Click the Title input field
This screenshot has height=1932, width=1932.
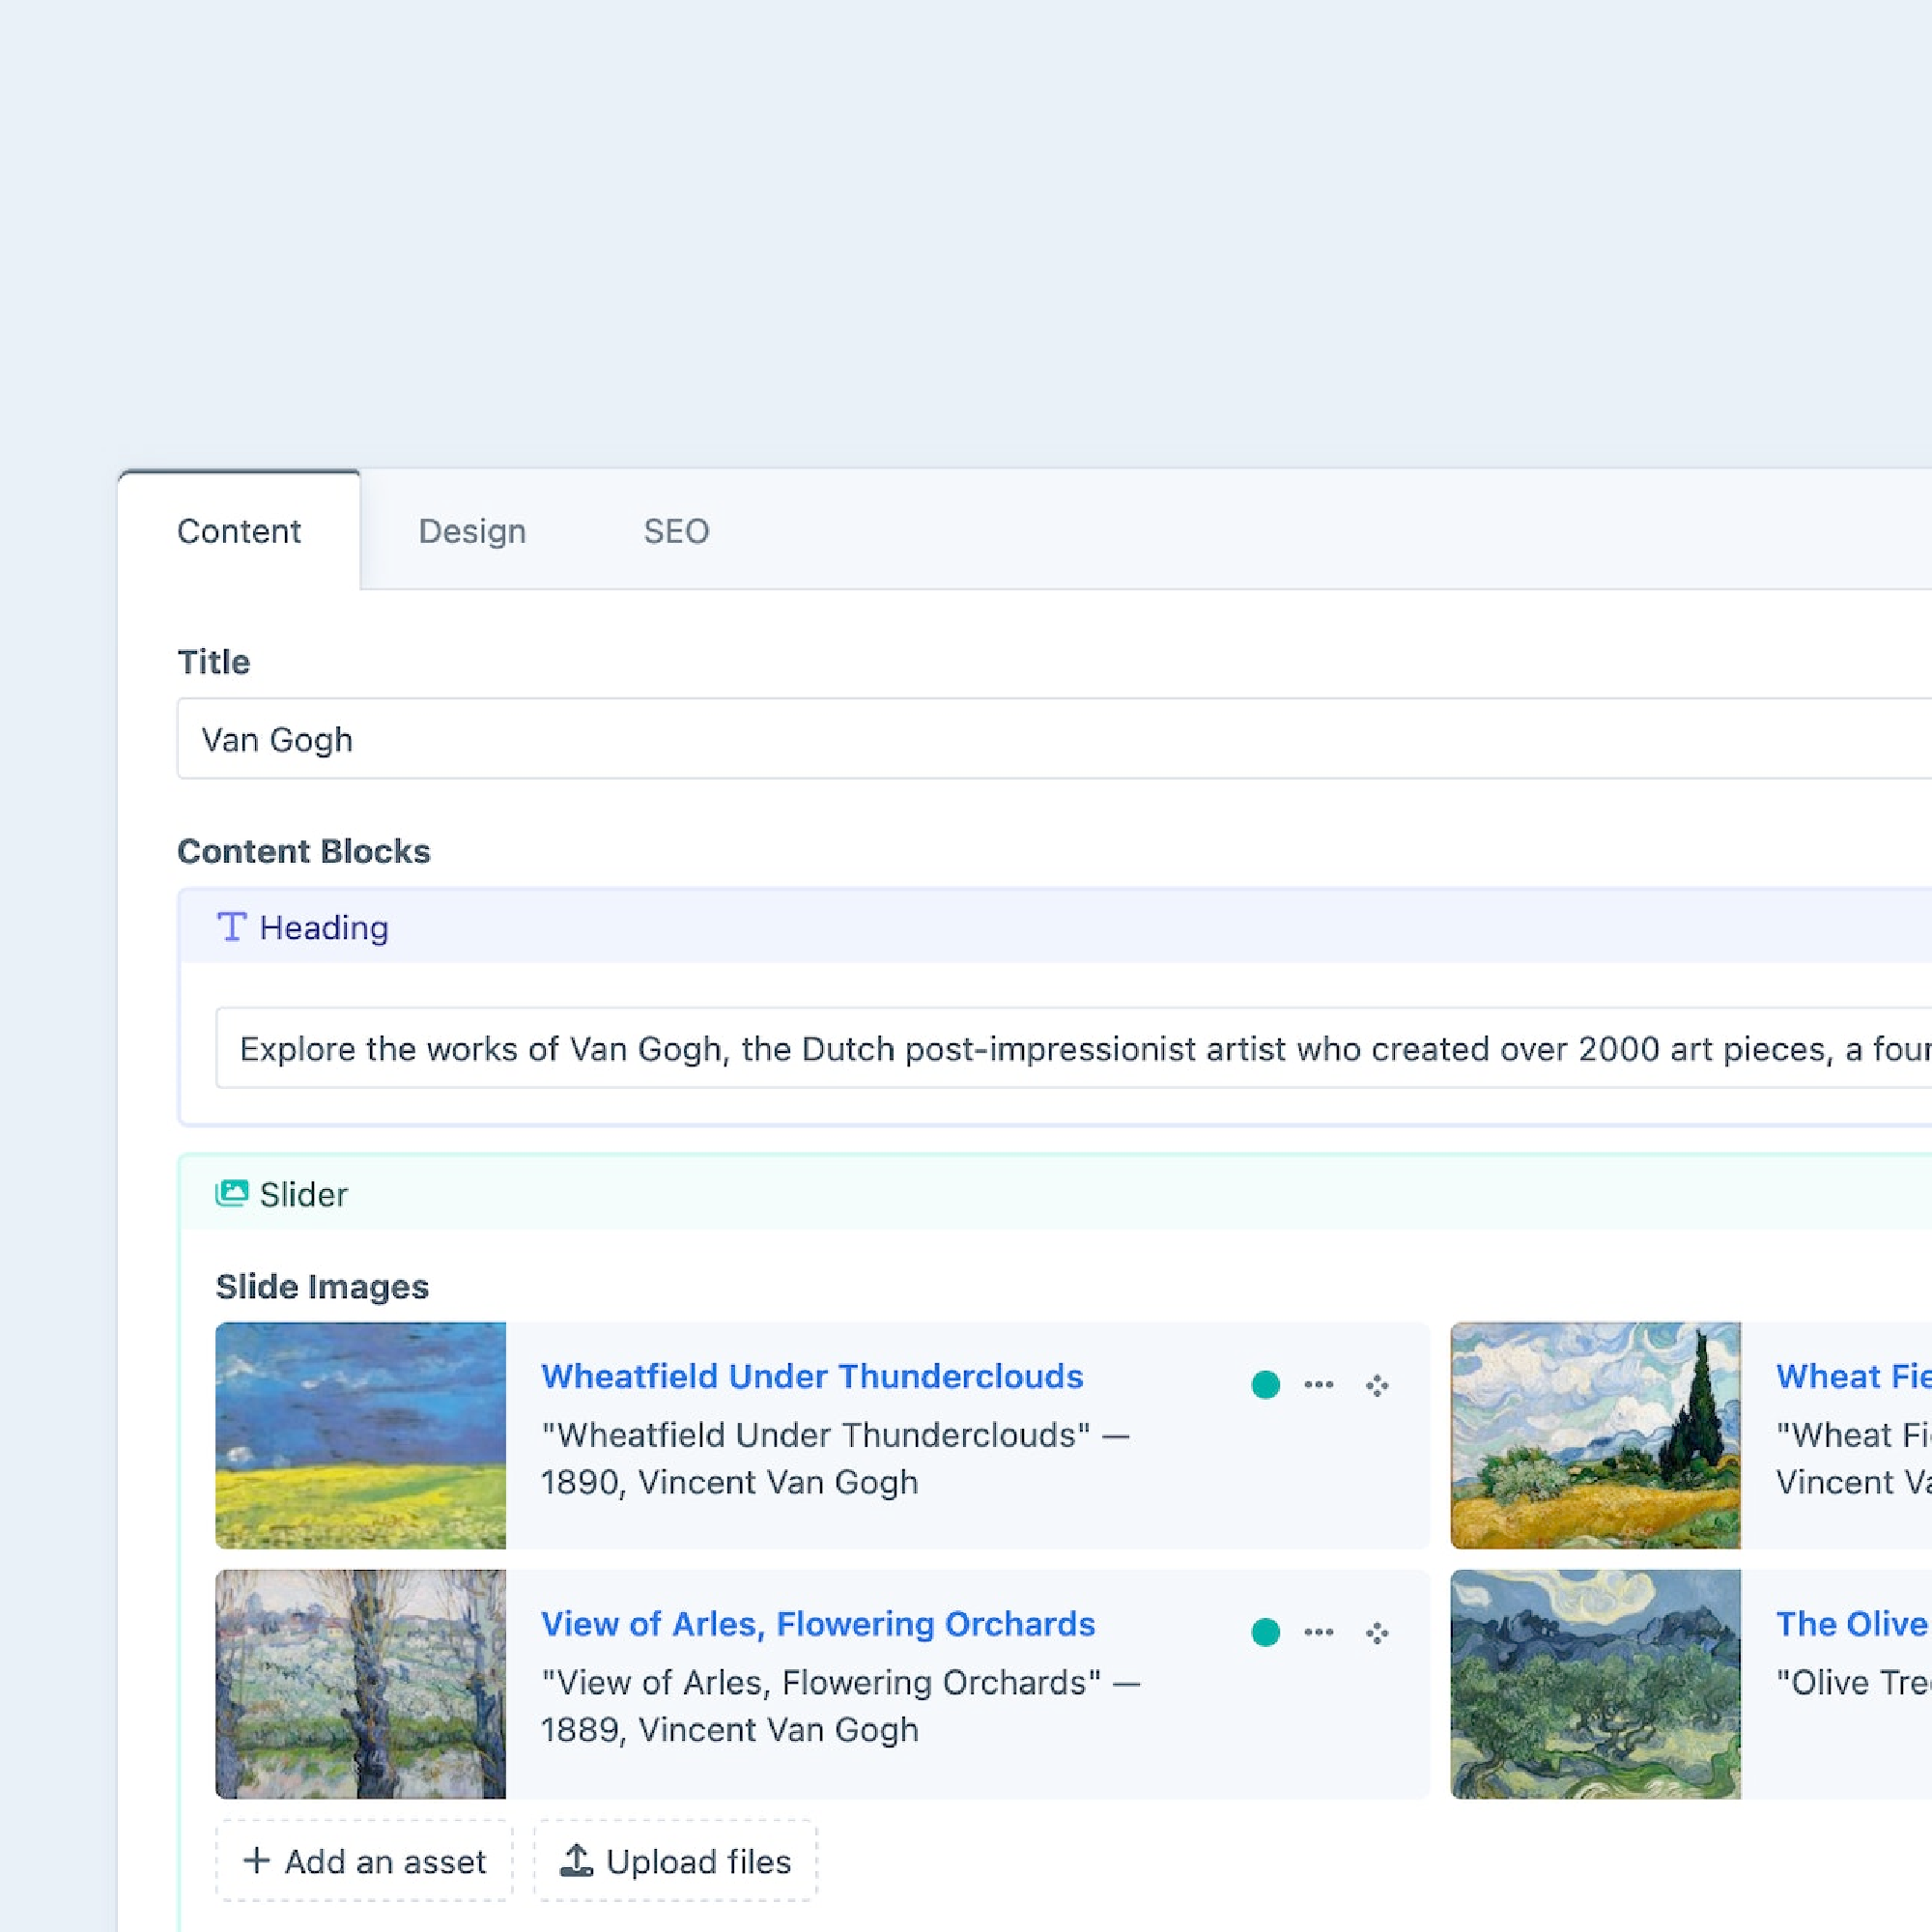[1054, 739]
